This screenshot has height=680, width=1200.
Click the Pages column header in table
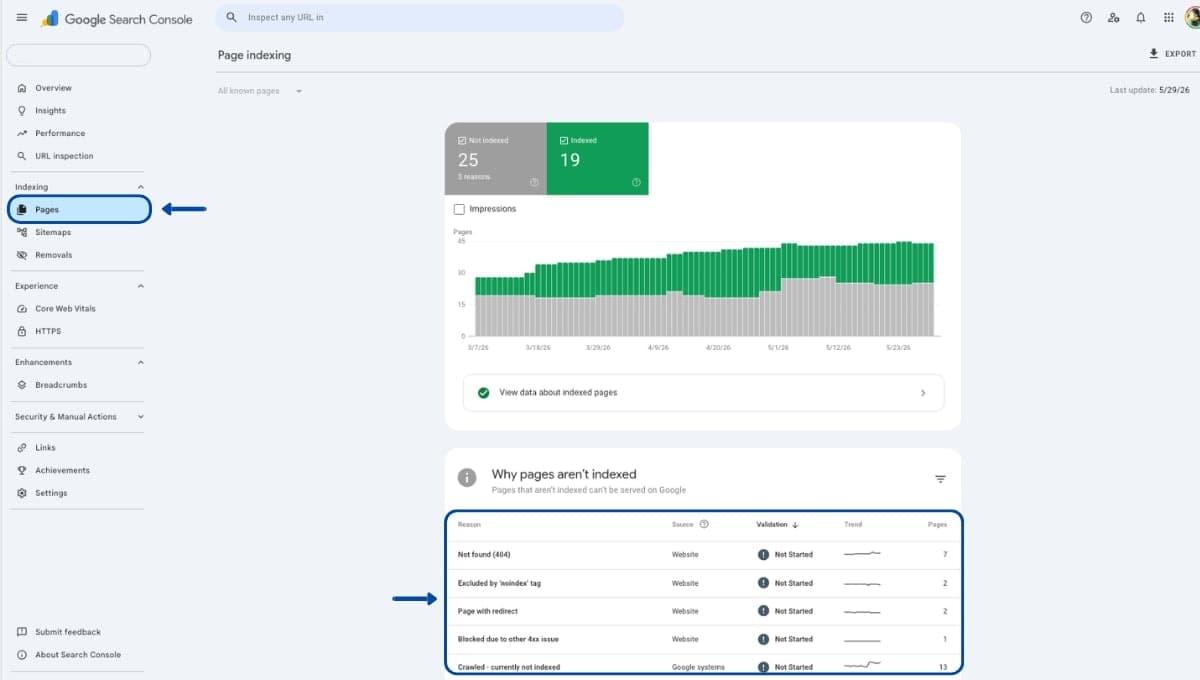(937, 525)
